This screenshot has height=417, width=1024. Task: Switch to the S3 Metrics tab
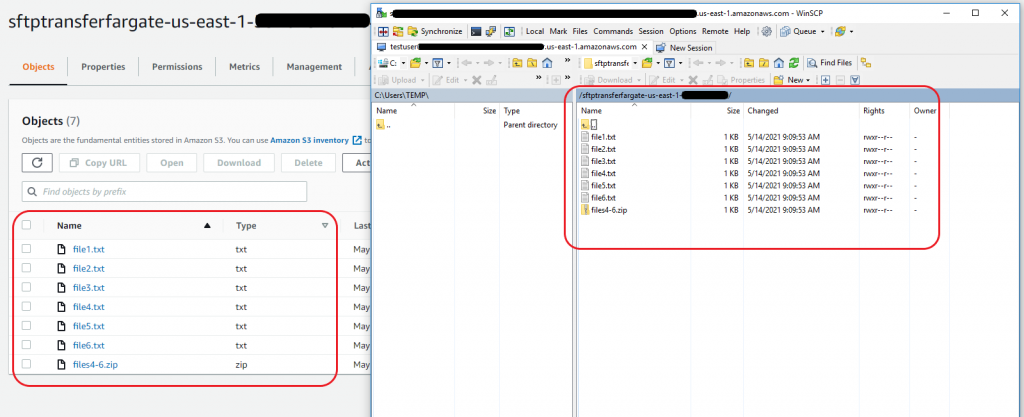[244, 67]
